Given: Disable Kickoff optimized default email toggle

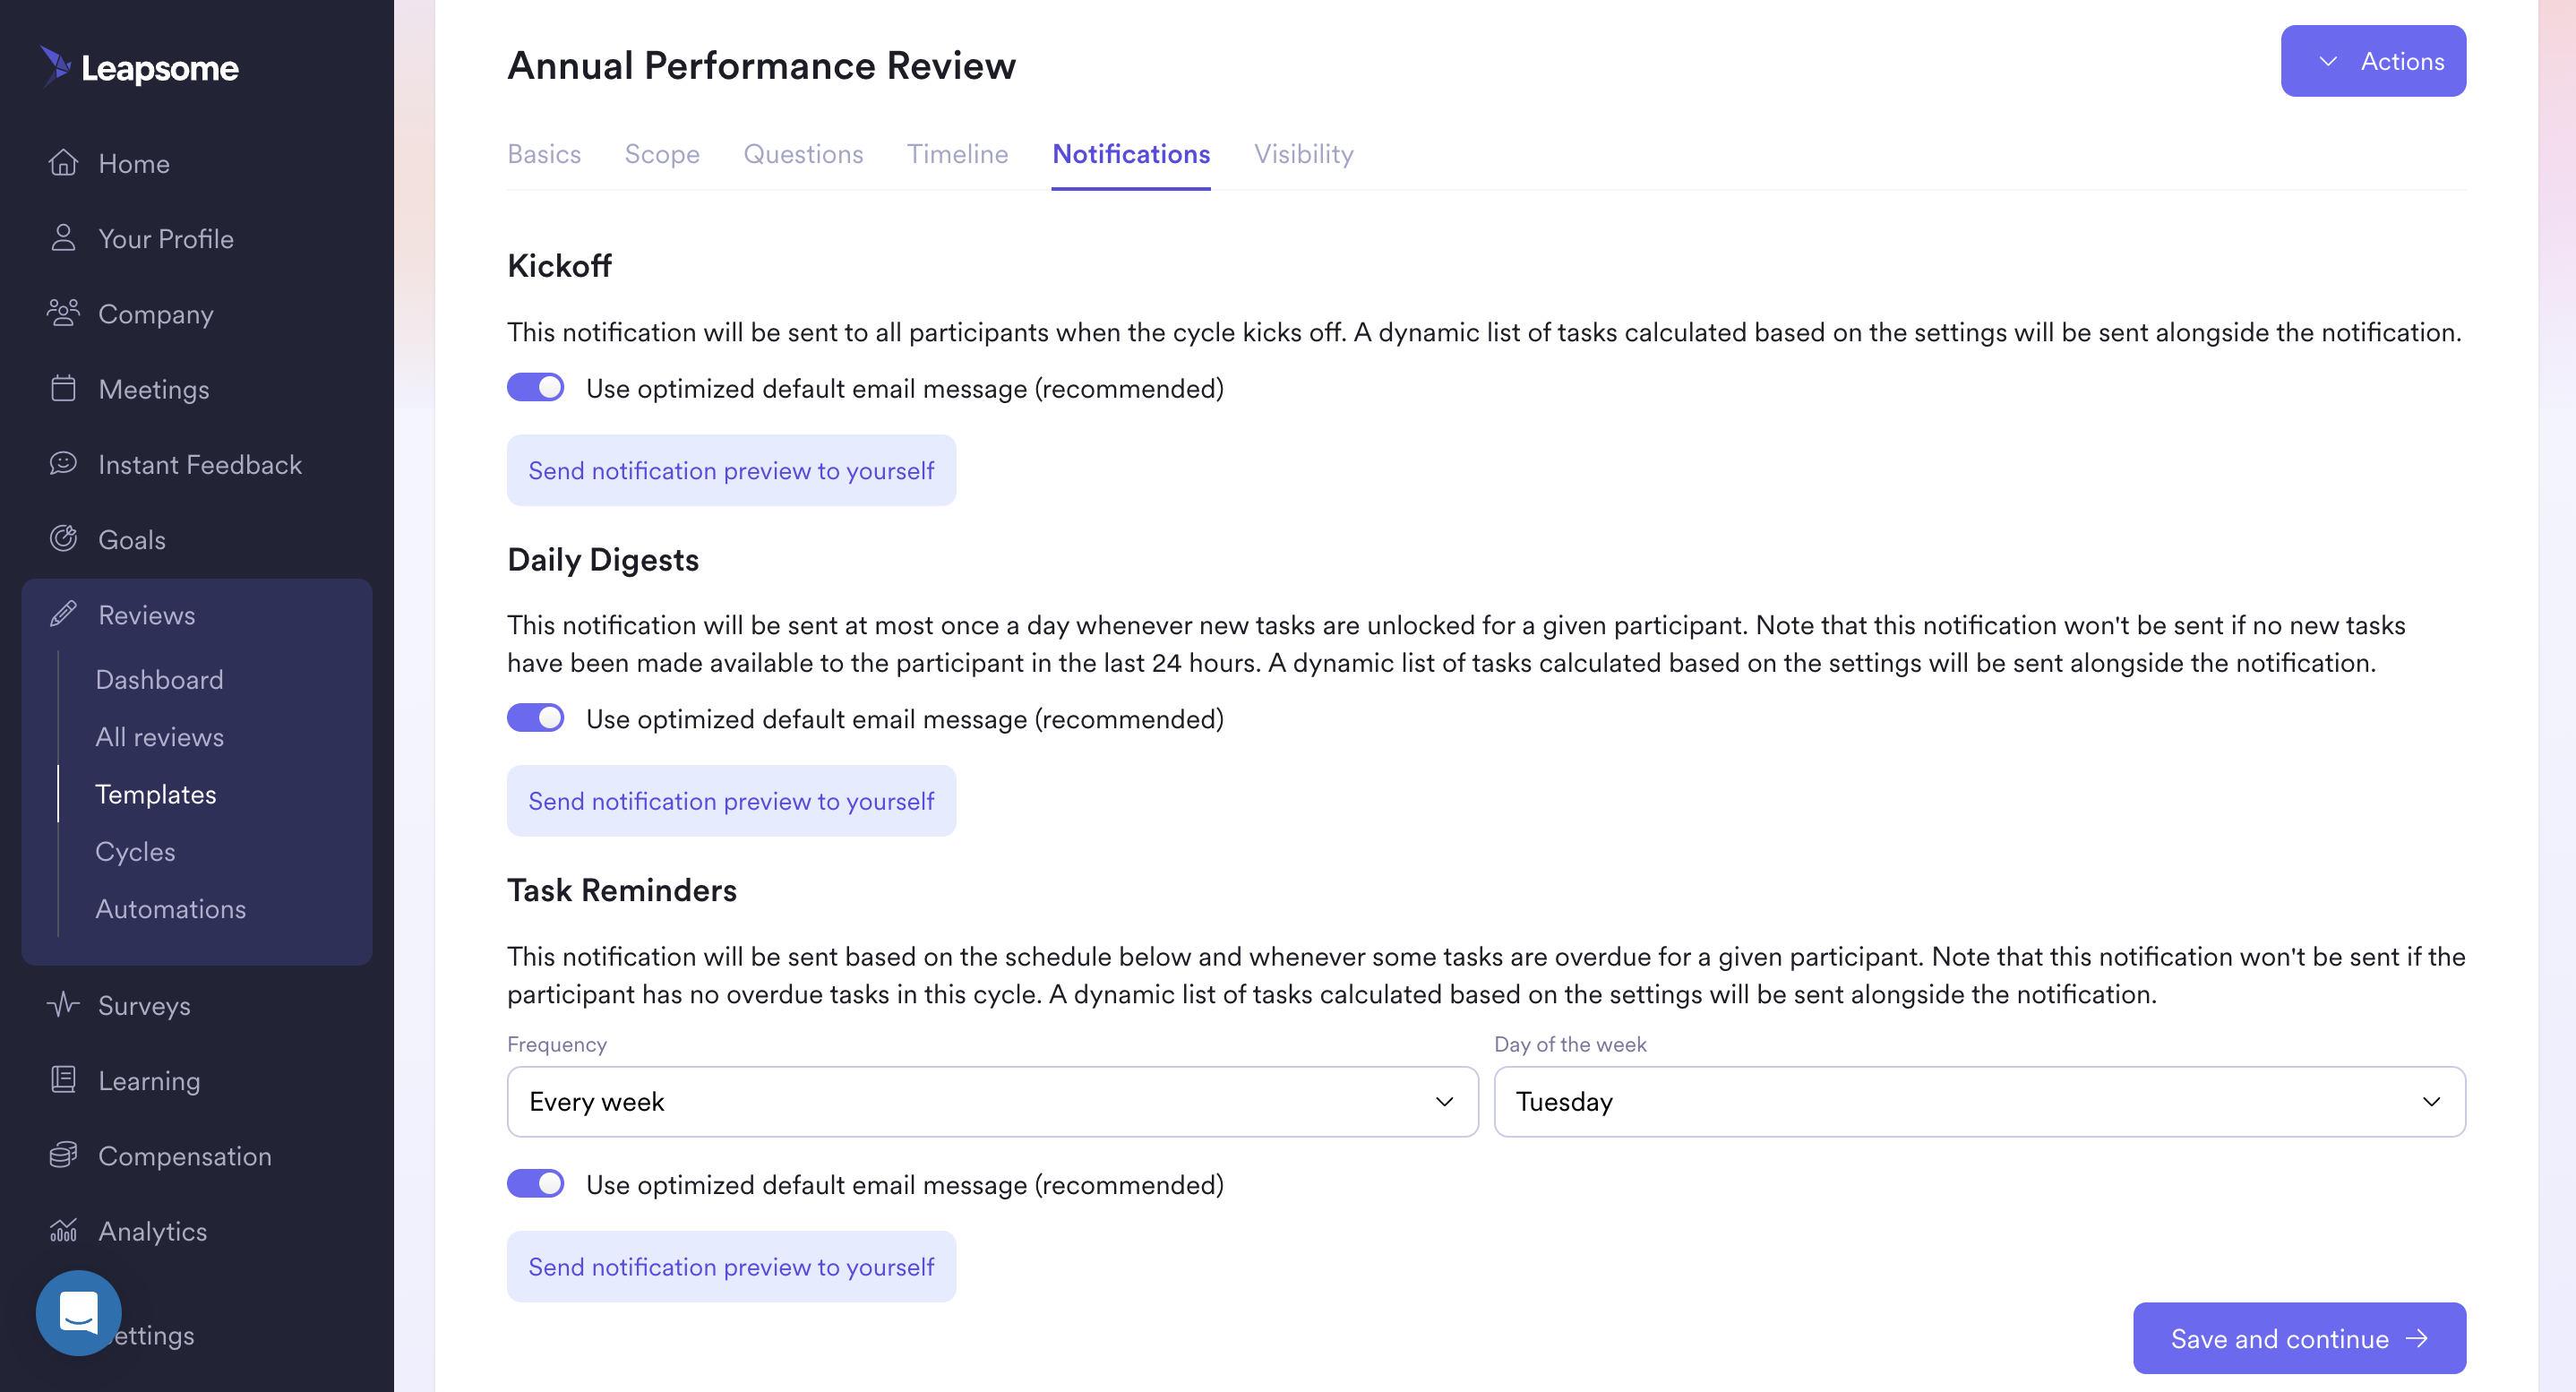Looking at the screenshot, I should coord(535,388).
